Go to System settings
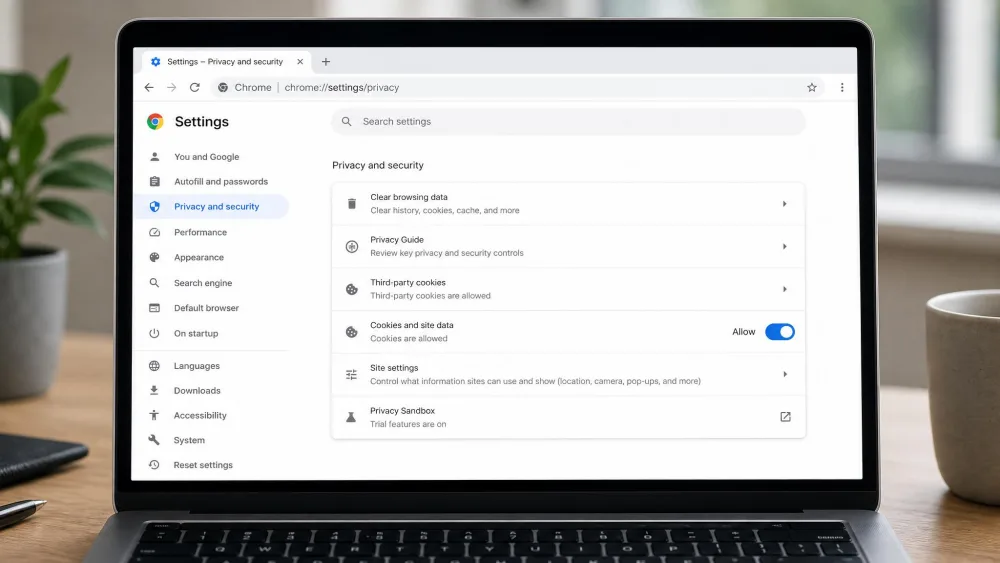Screen dimensions: 1000x563 (x=189, y=441)
